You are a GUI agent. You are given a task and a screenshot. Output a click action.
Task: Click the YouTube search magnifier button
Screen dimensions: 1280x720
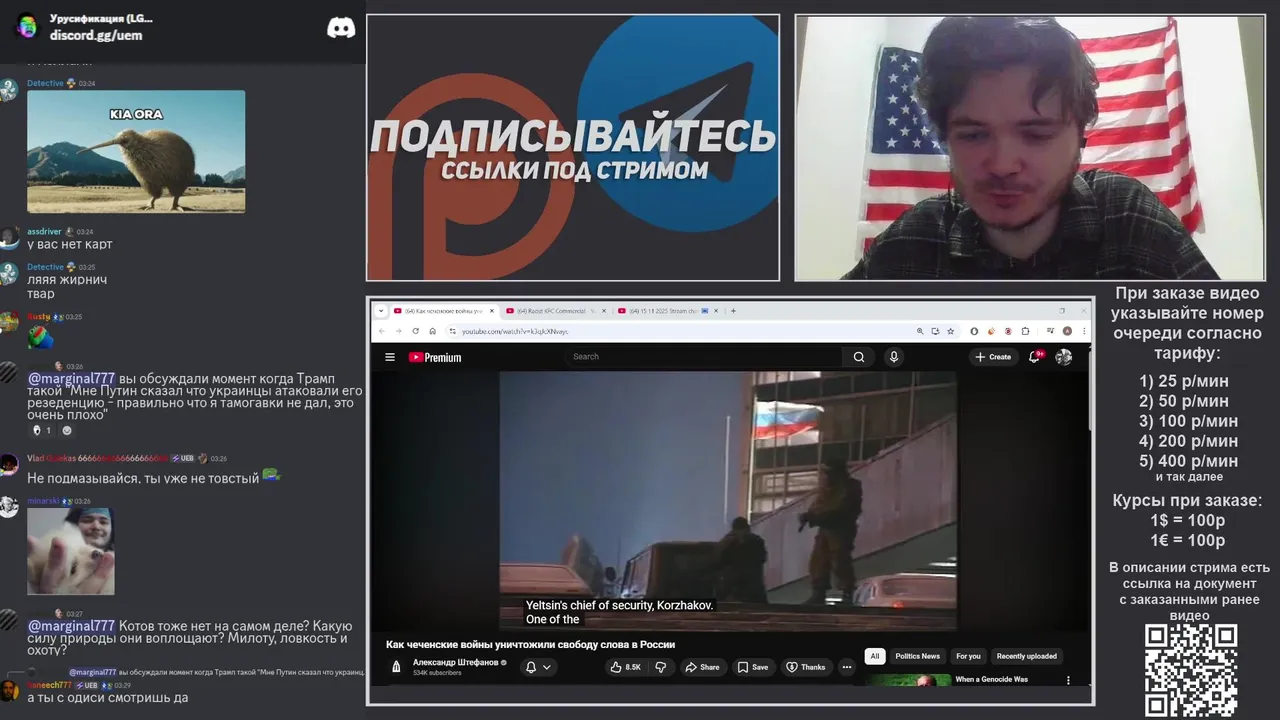[859, 357]
